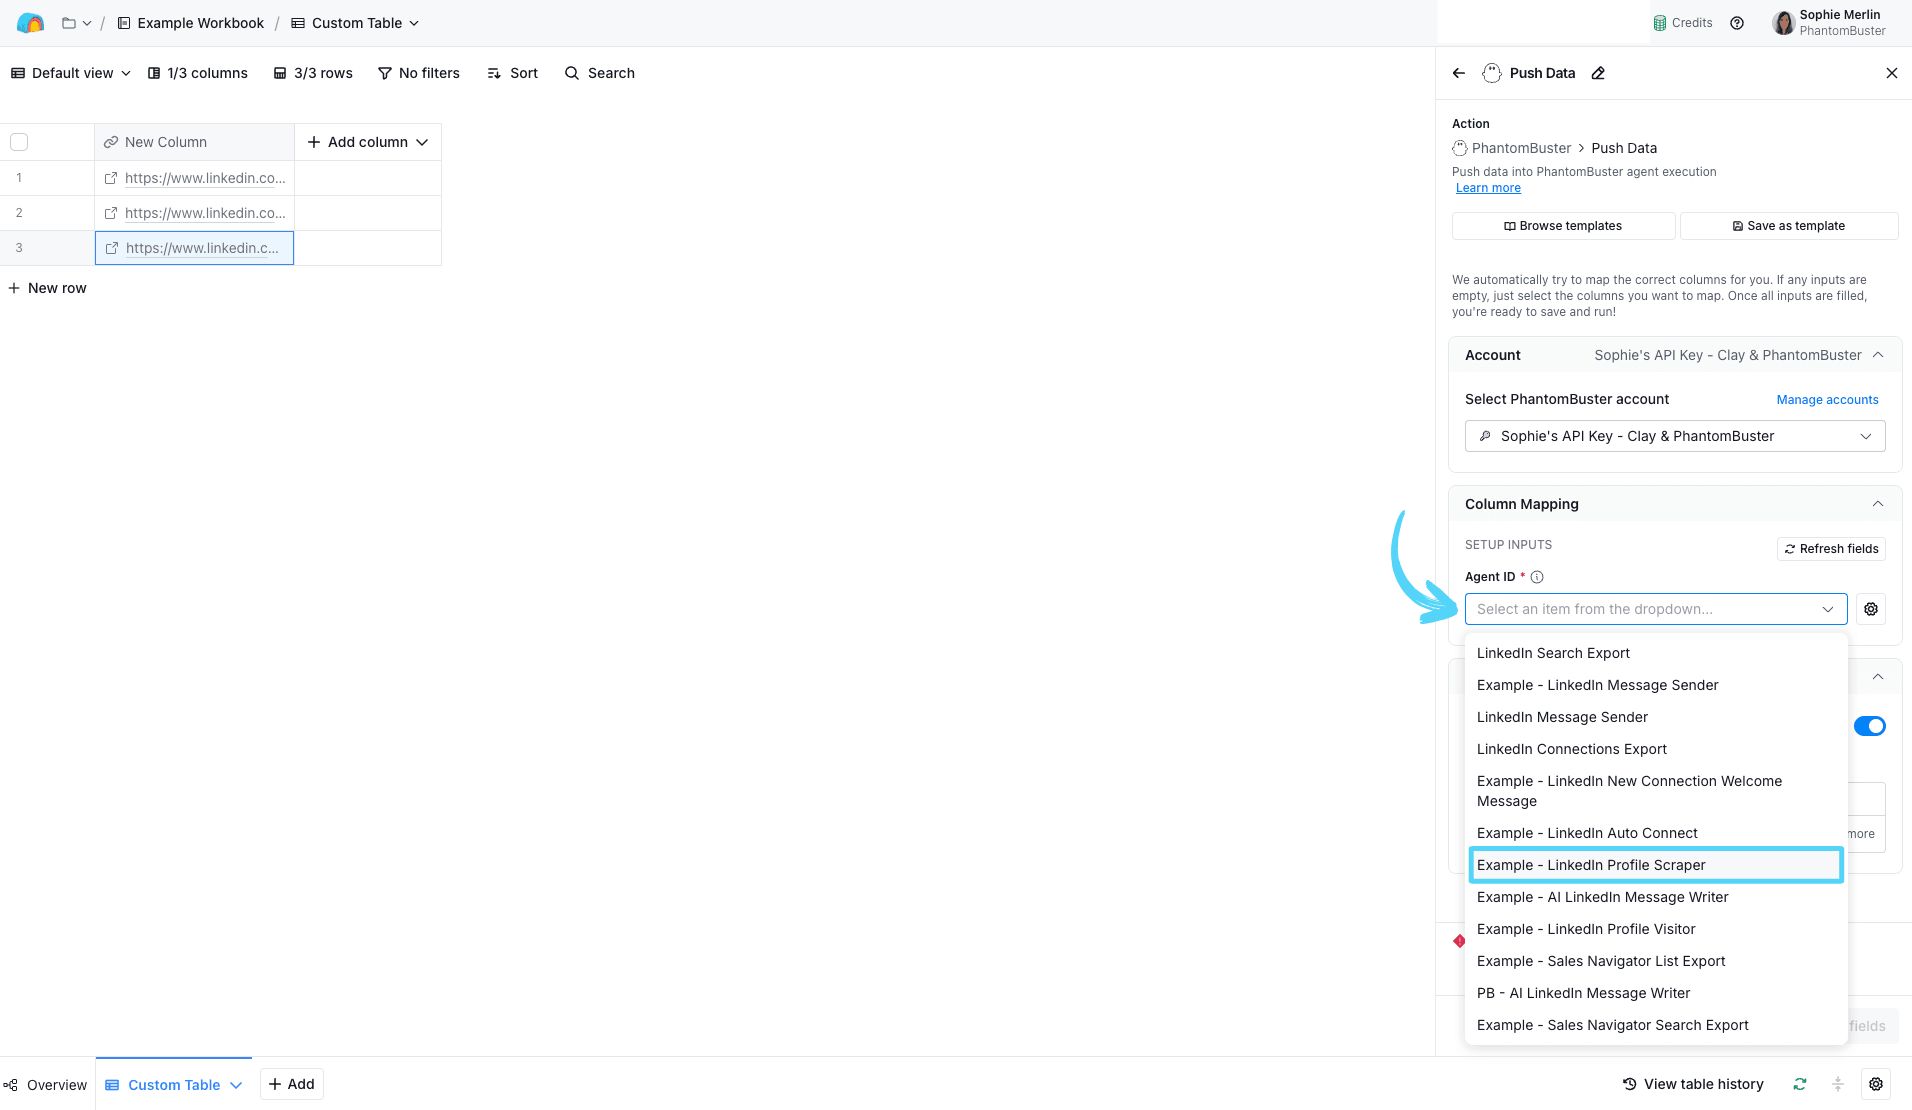Select LinkedIn Search Export option
This screenshot has height=1110, width=1912.
(1656, 653)
